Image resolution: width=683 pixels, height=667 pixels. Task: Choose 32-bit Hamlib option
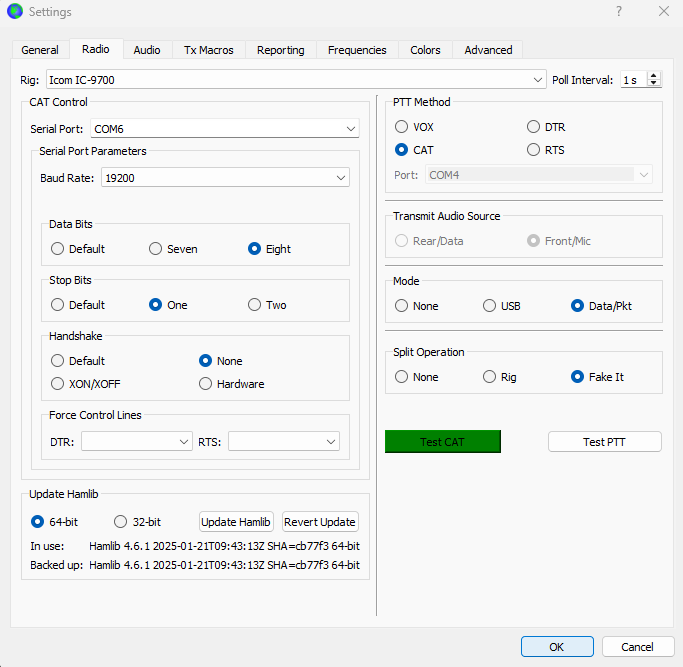[x=121, y=522]
